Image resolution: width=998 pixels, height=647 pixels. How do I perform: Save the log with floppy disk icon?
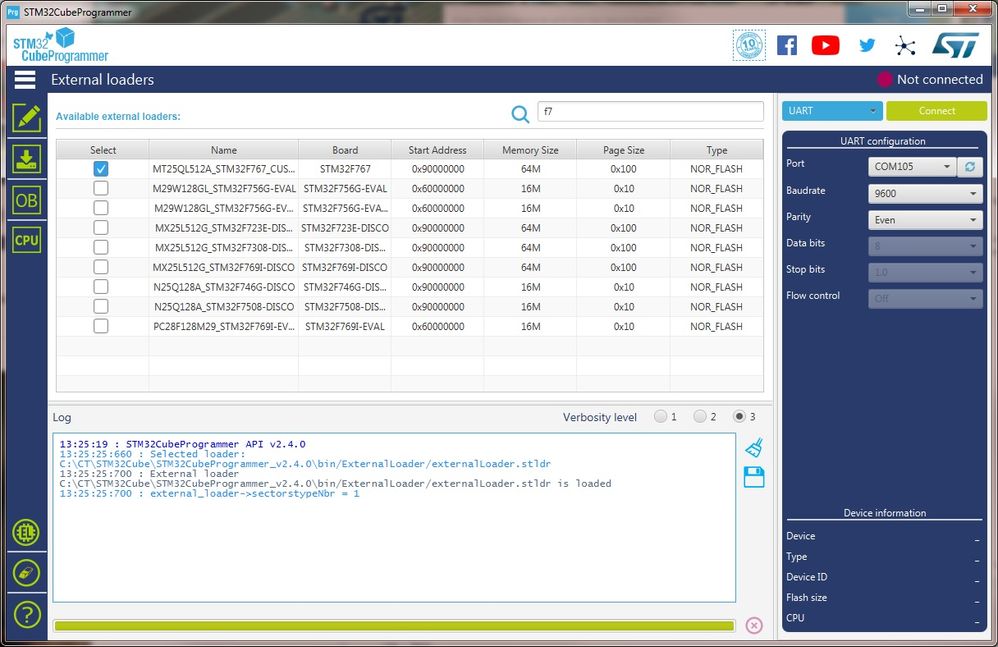(x=754, y=477)
